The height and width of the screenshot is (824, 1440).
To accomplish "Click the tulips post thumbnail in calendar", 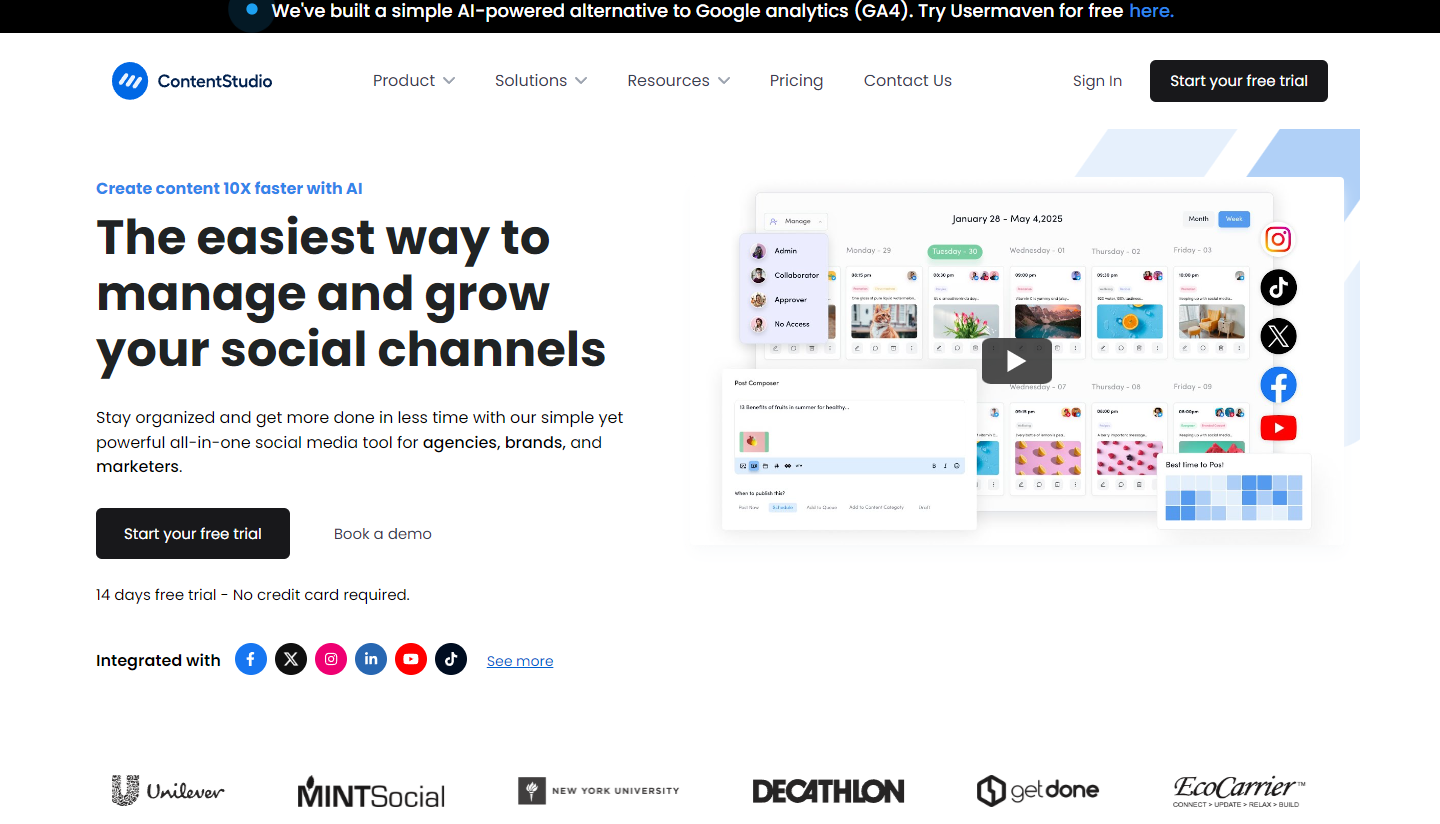I will click(966, 321).
